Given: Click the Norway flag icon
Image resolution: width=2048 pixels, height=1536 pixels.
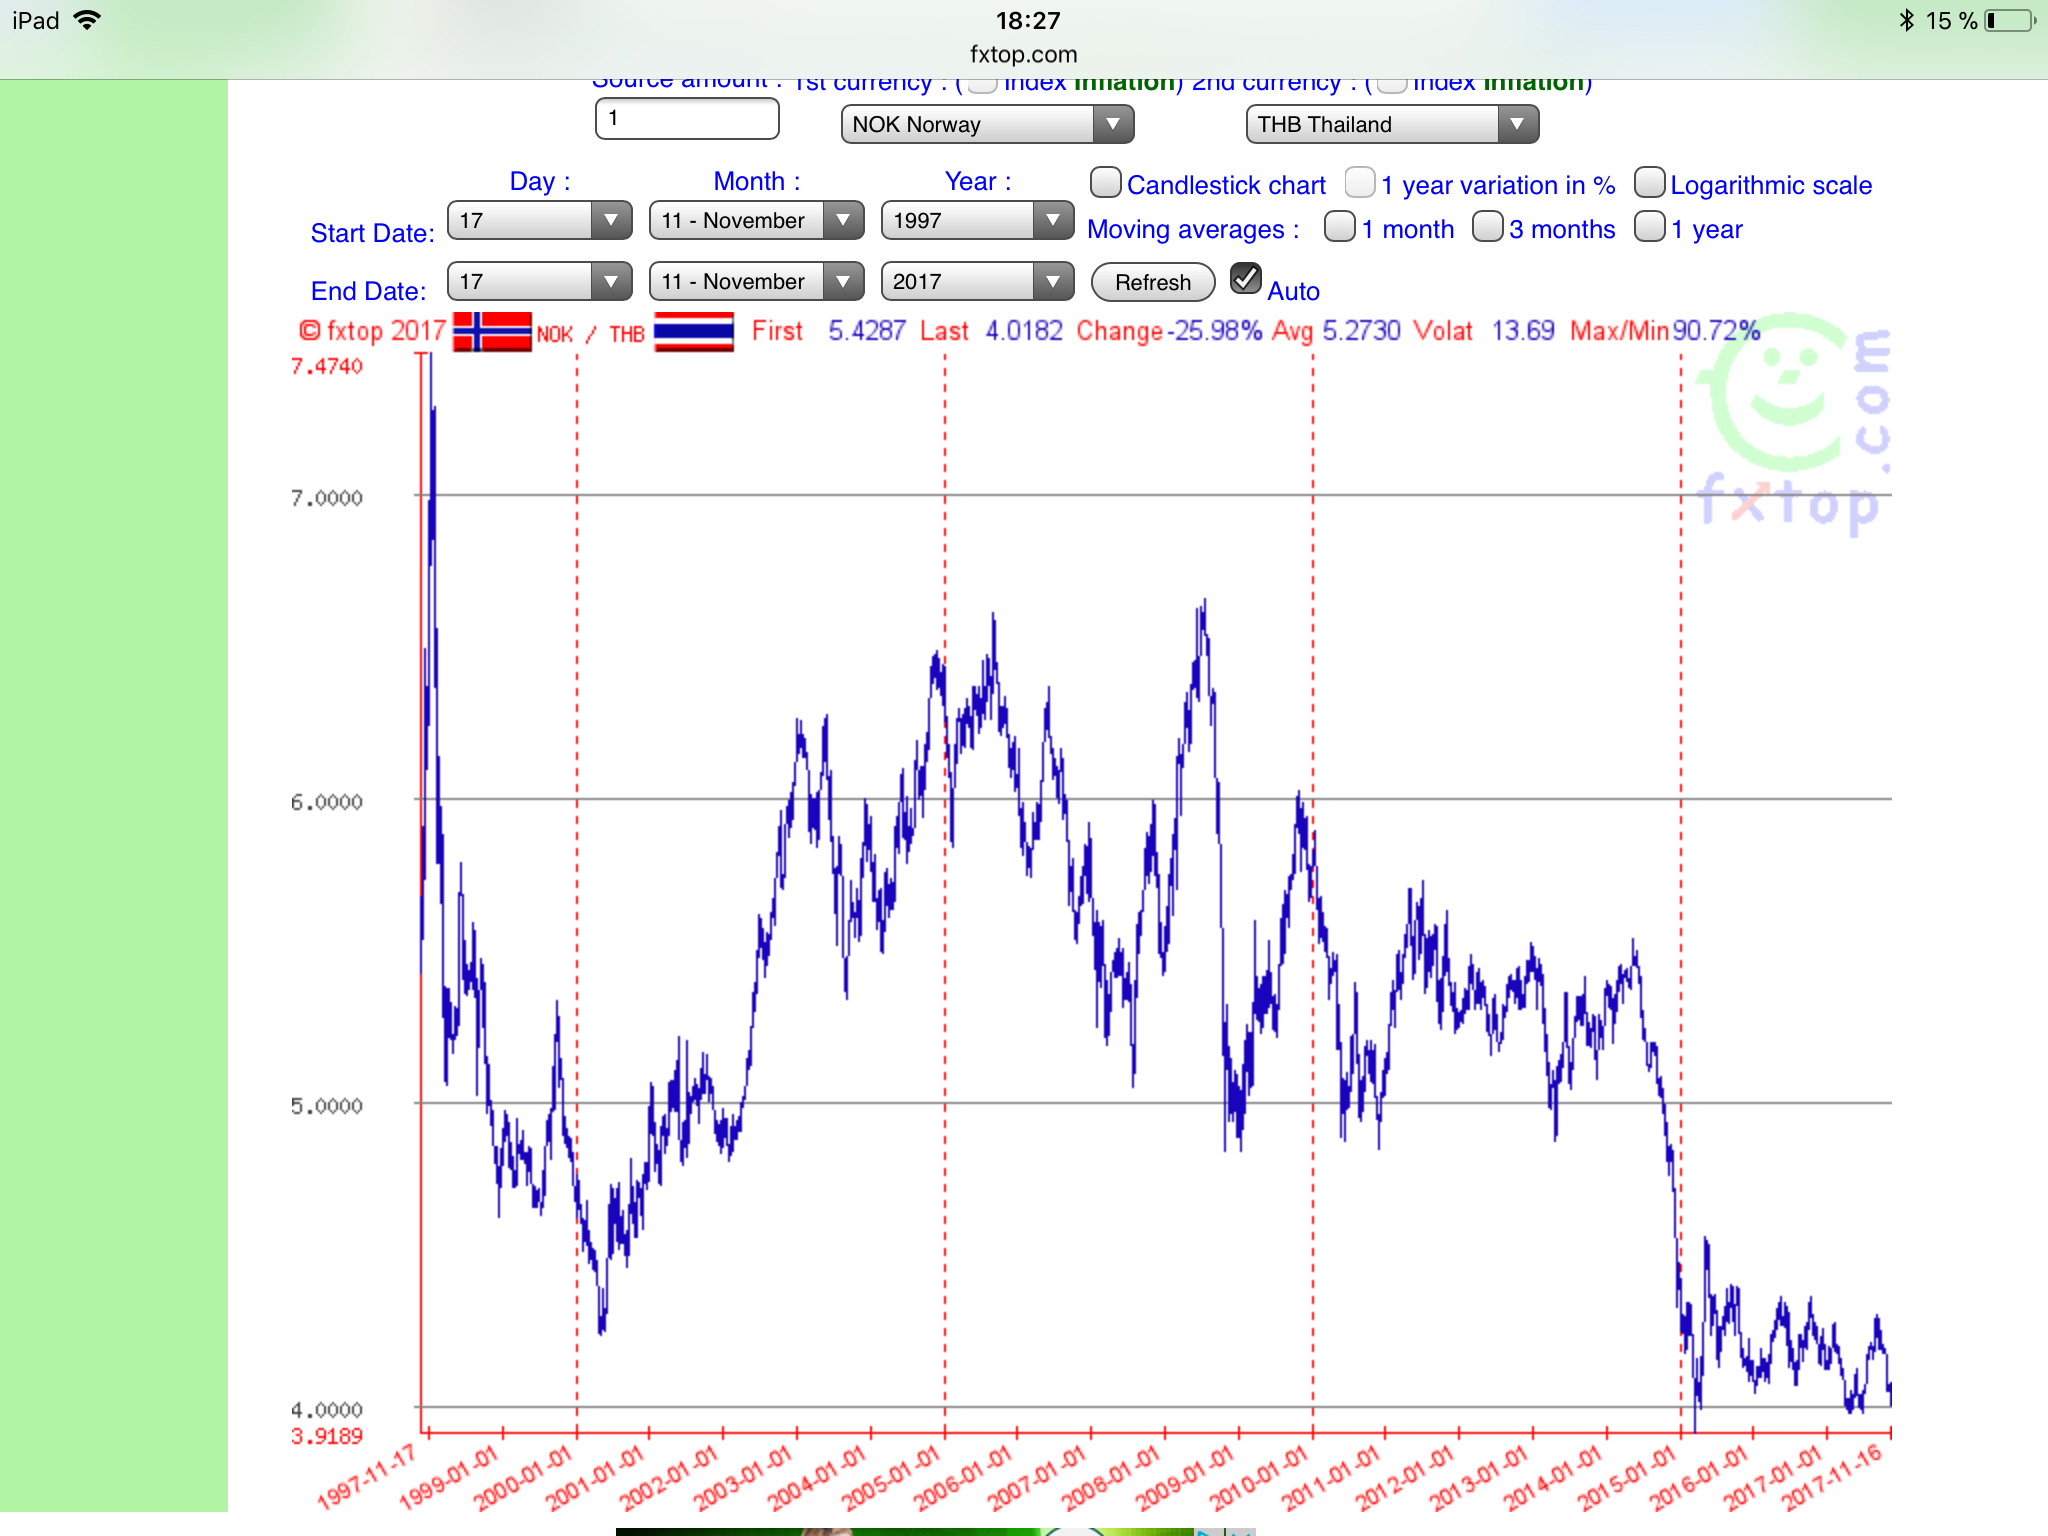Looking at the screenshot, I should (x=492, y=332).
